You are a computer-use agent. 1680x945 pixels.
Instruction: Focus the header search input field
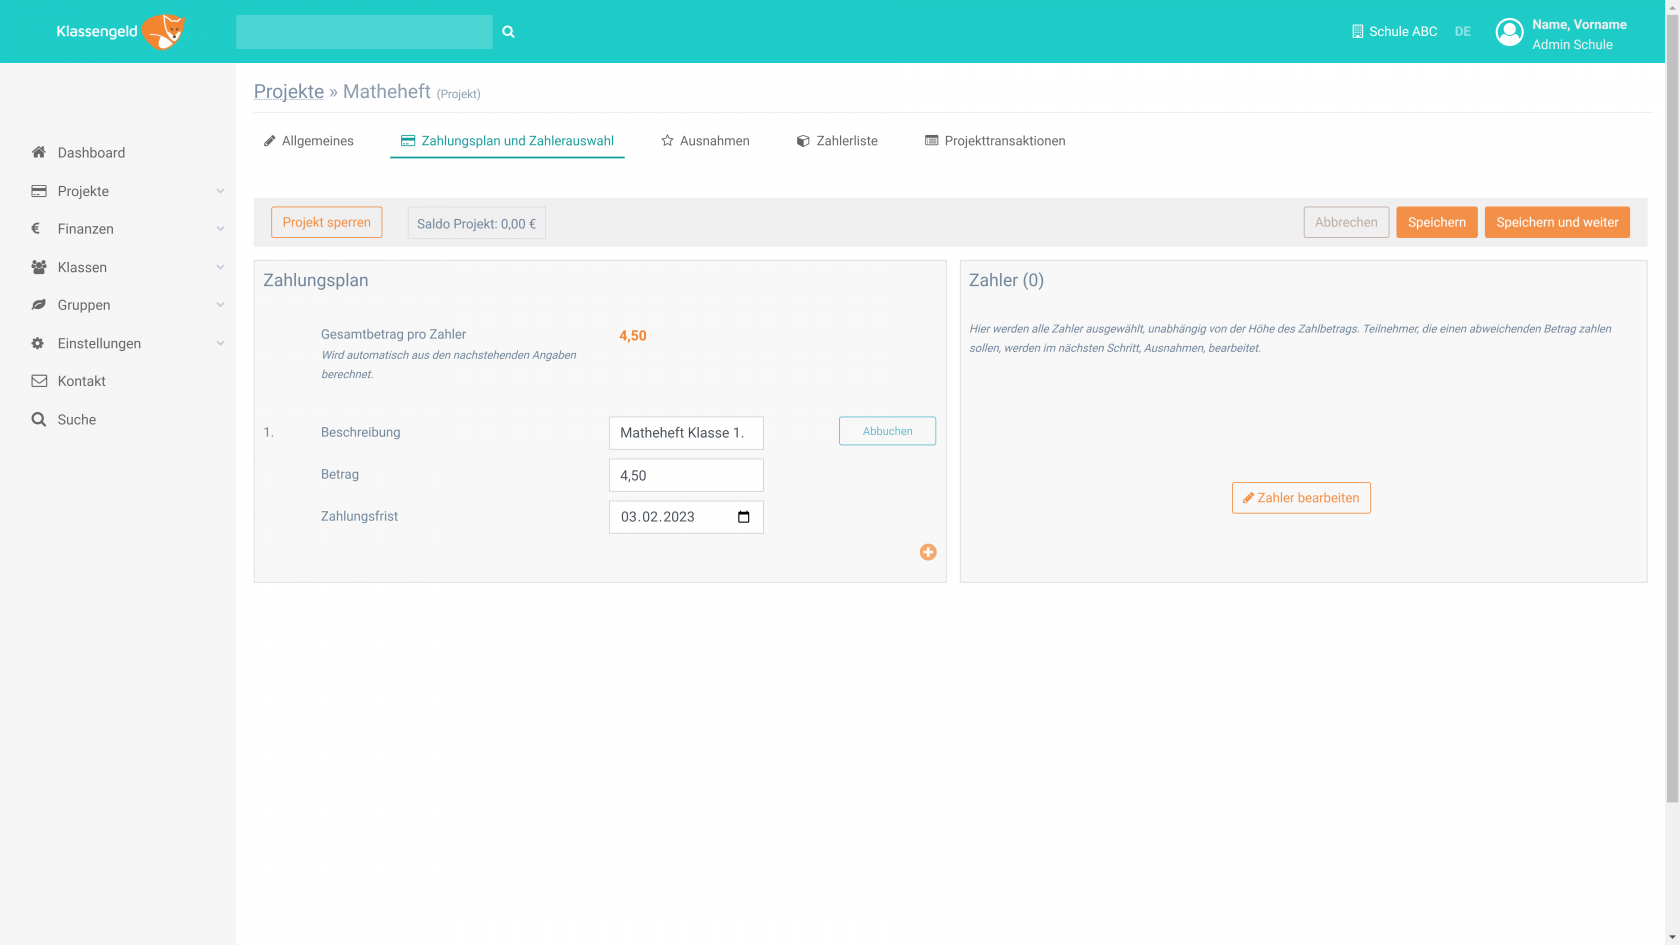click(364, 32)
